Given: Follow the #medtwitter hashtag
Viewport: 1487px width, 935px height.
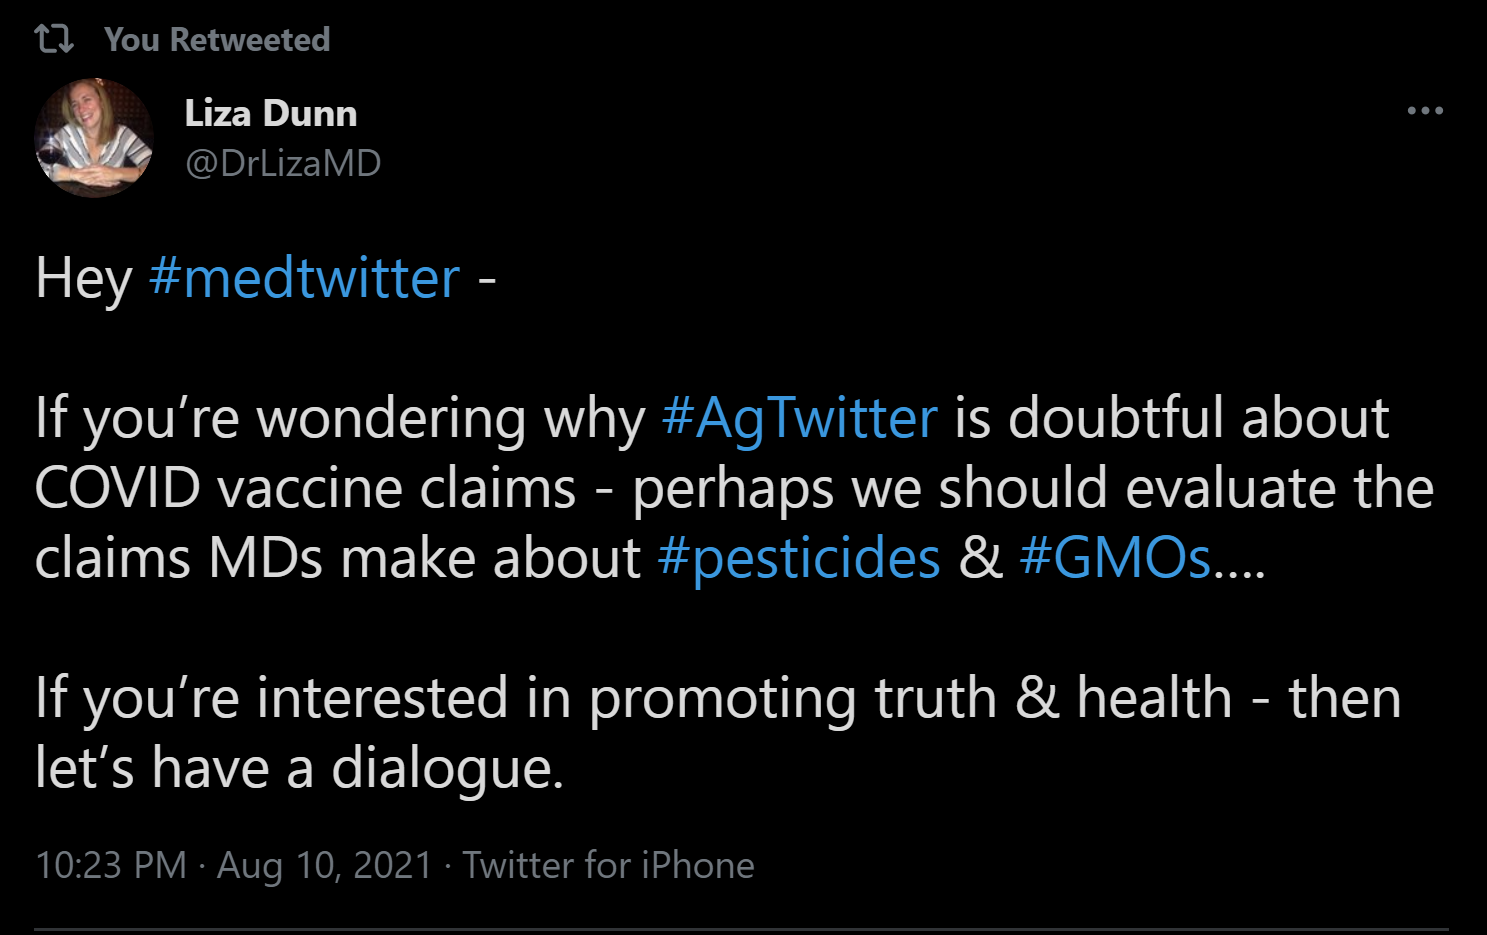Looking at the screenshot, I should (x=304, y=278).
